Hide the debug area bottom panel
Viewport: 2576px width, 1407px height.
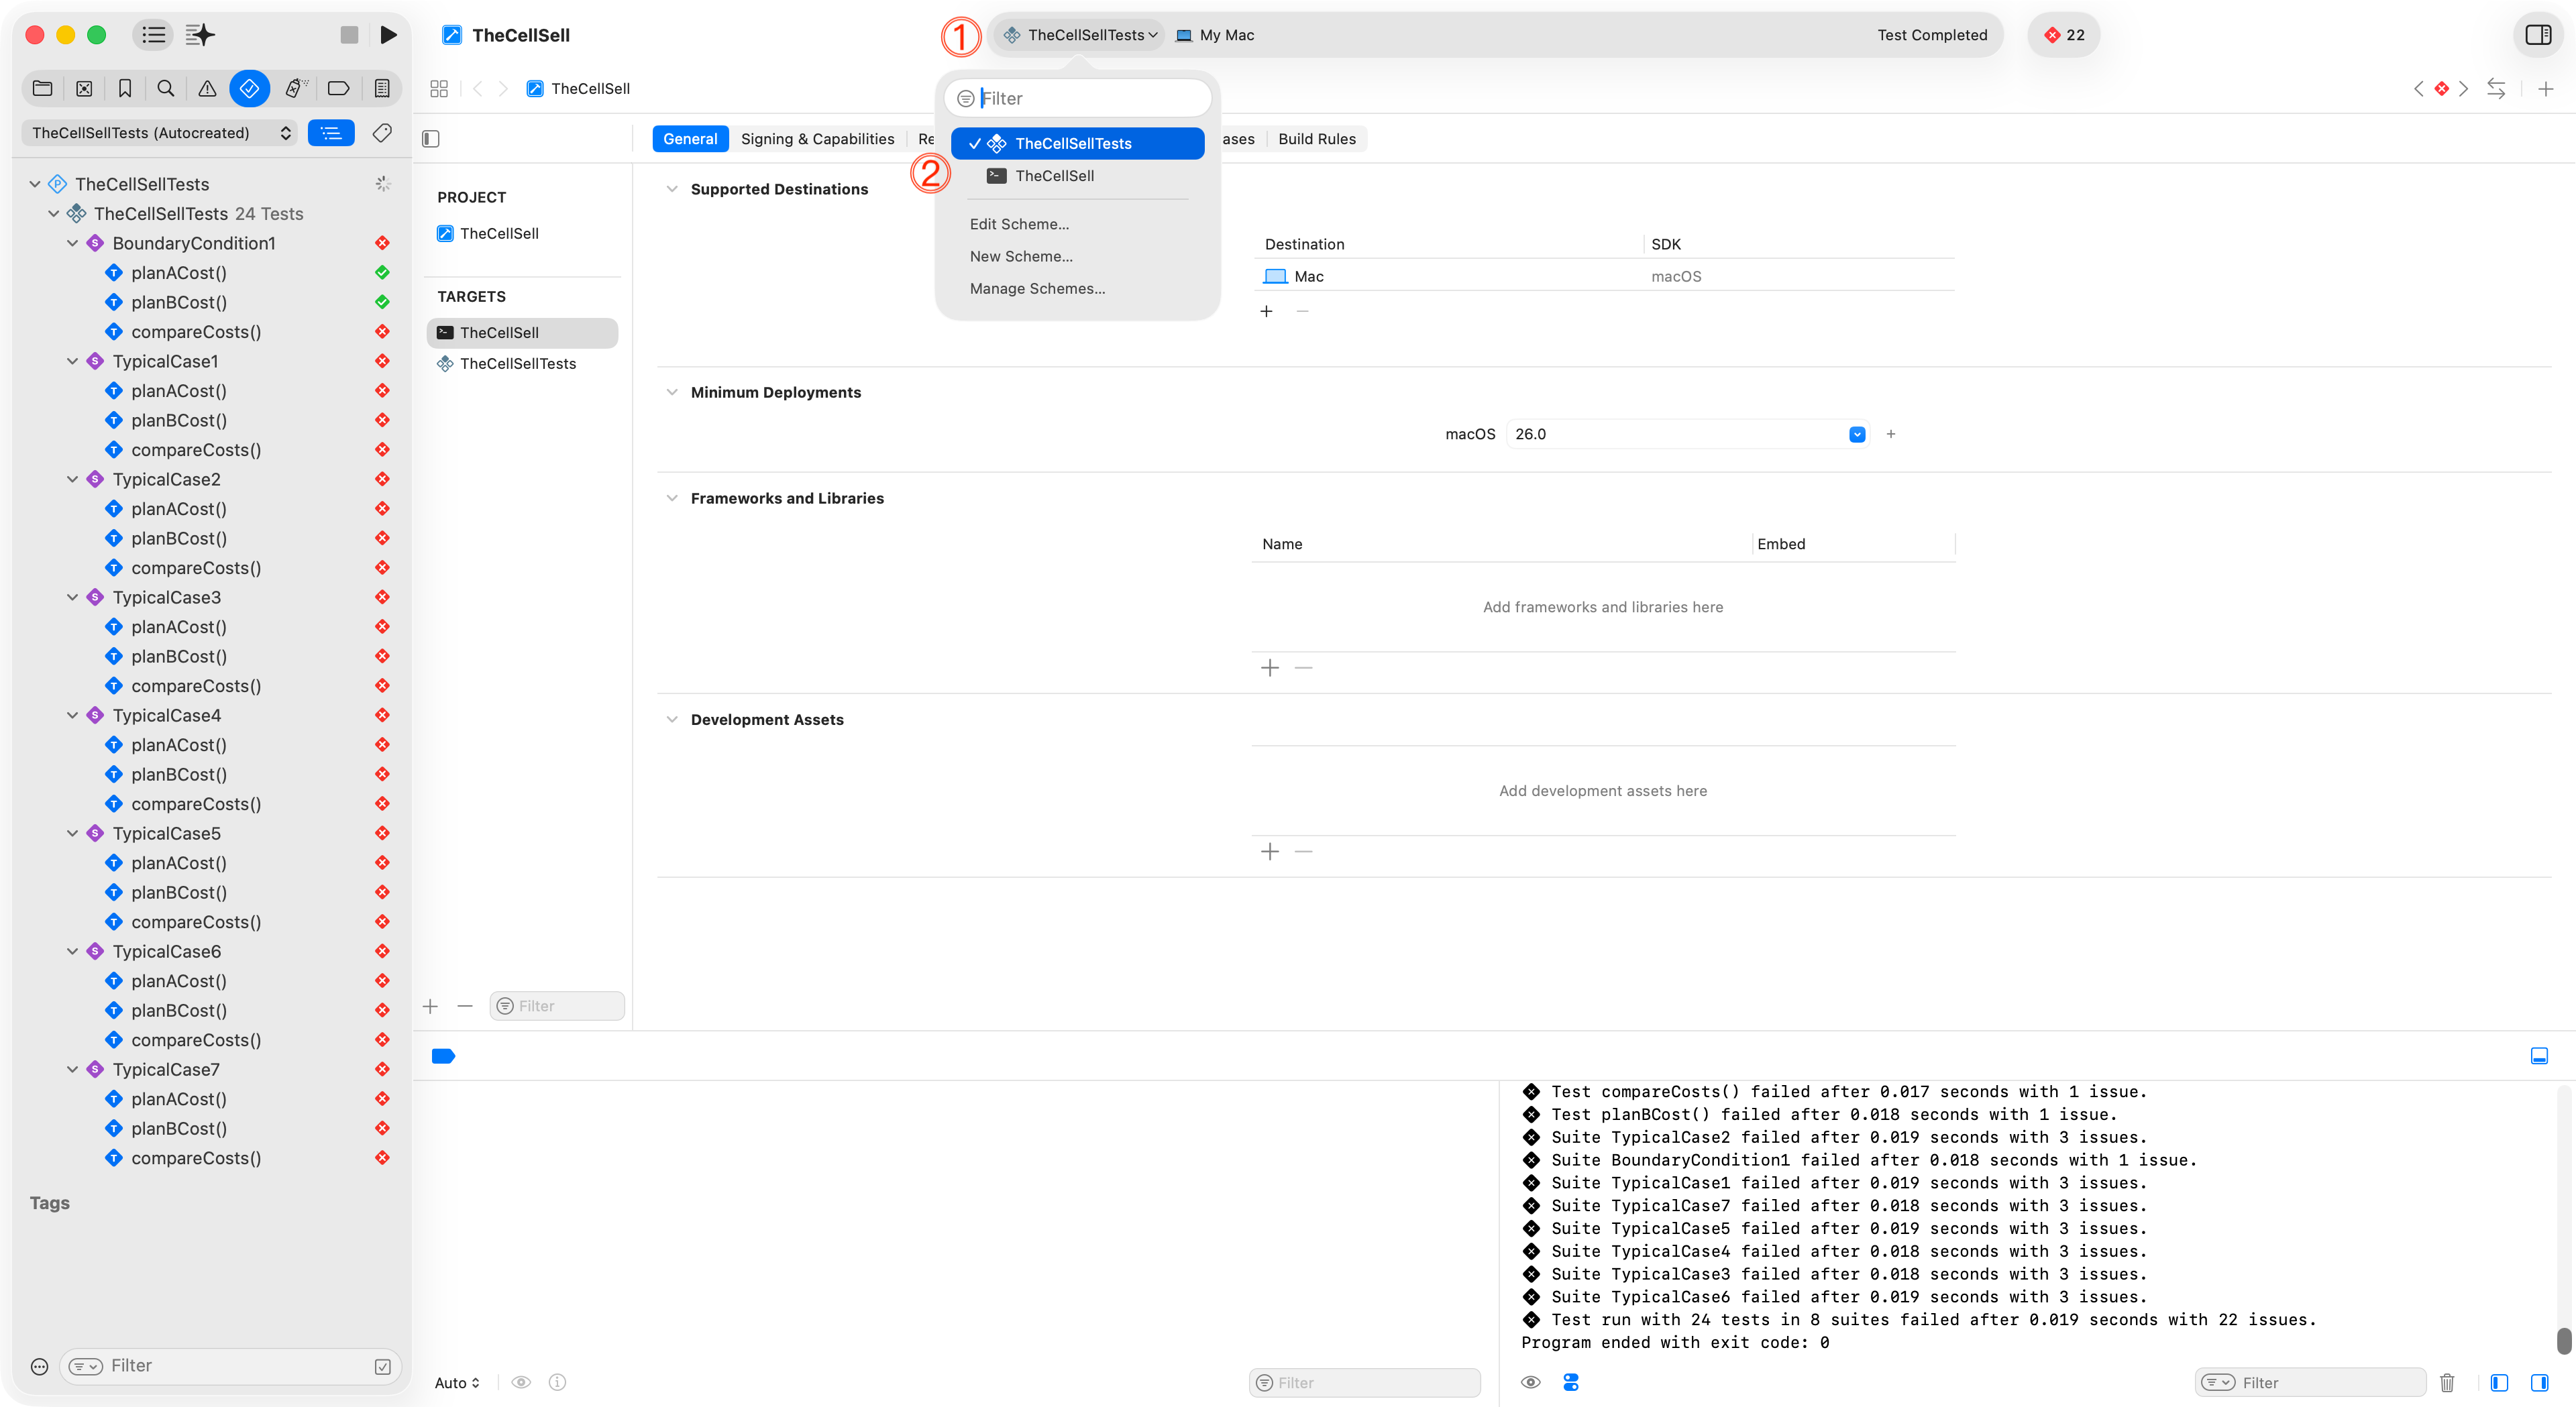2539,1056
